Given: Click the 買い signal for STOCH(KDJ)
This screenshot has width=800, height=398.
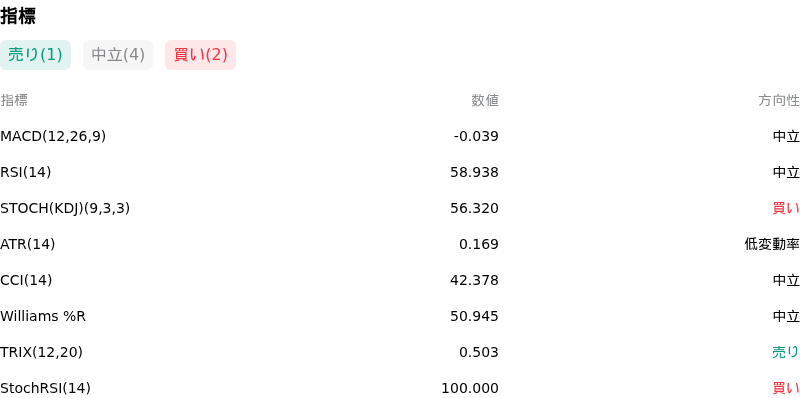Looking at the screenshot, I should 786,208.
